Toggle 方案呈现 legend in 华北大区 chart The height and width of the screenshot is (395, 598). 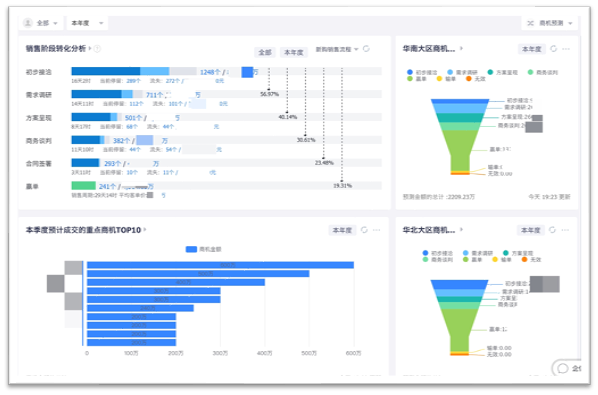click(x=518, y=253)
